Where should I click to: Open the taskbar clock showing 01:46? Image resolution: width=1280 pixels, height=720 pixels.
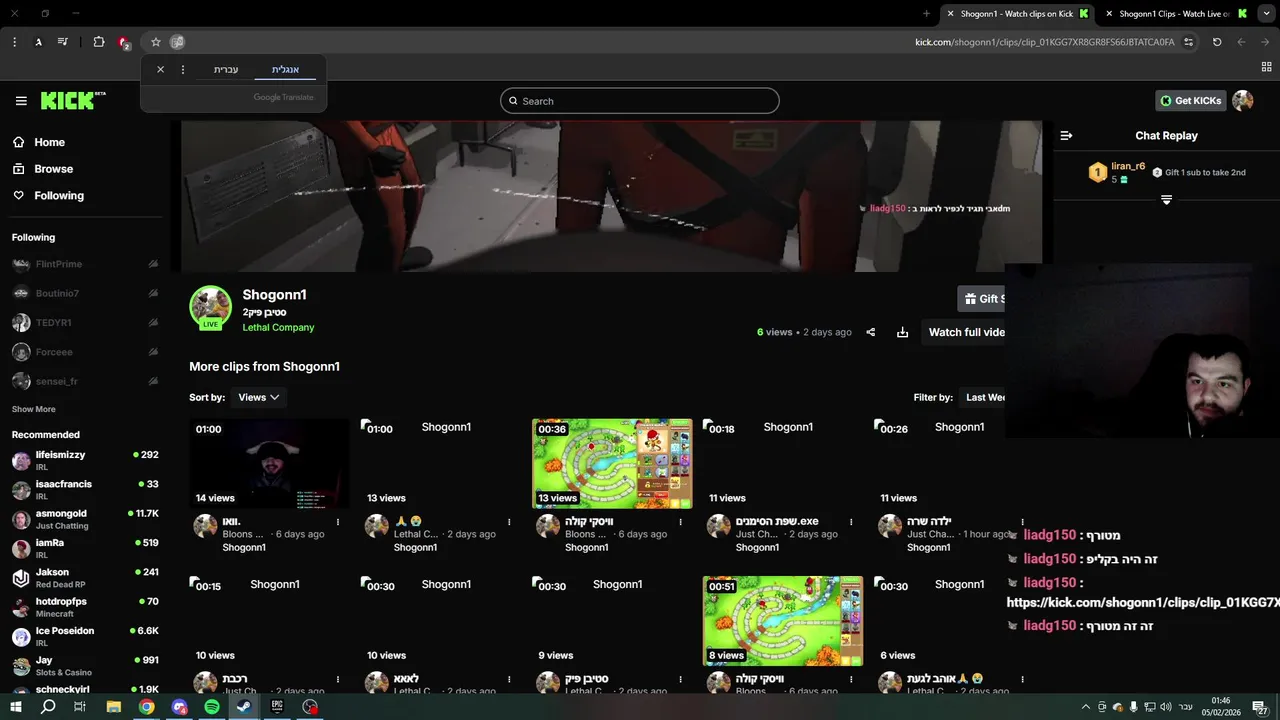point(1221,706)
